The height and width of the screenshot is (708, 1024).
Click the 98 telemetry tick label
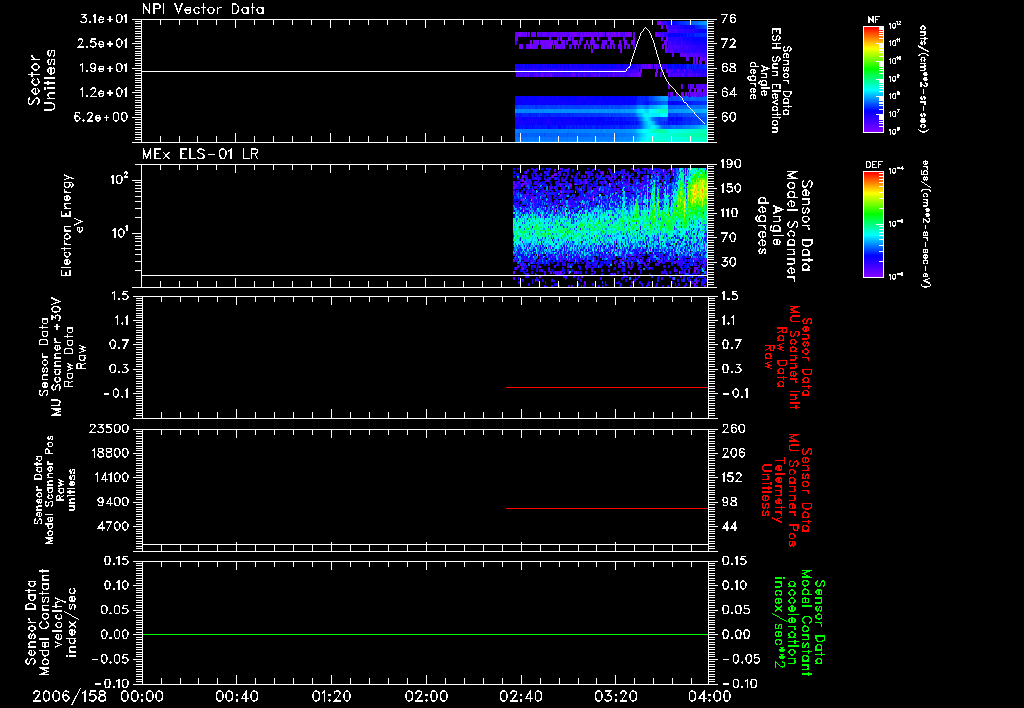tap(728, 502)
